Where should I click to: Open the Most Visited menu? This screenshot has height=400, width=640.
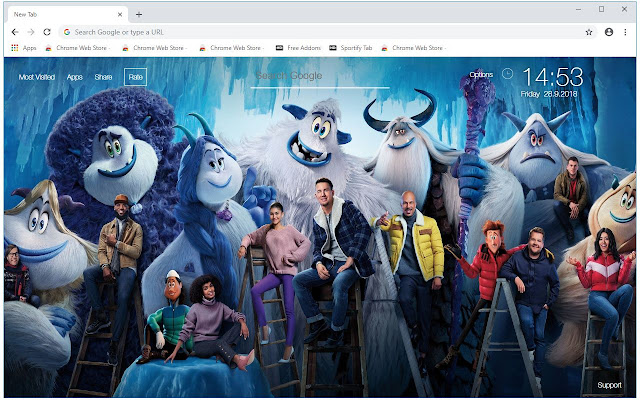[x=37, y=77]
